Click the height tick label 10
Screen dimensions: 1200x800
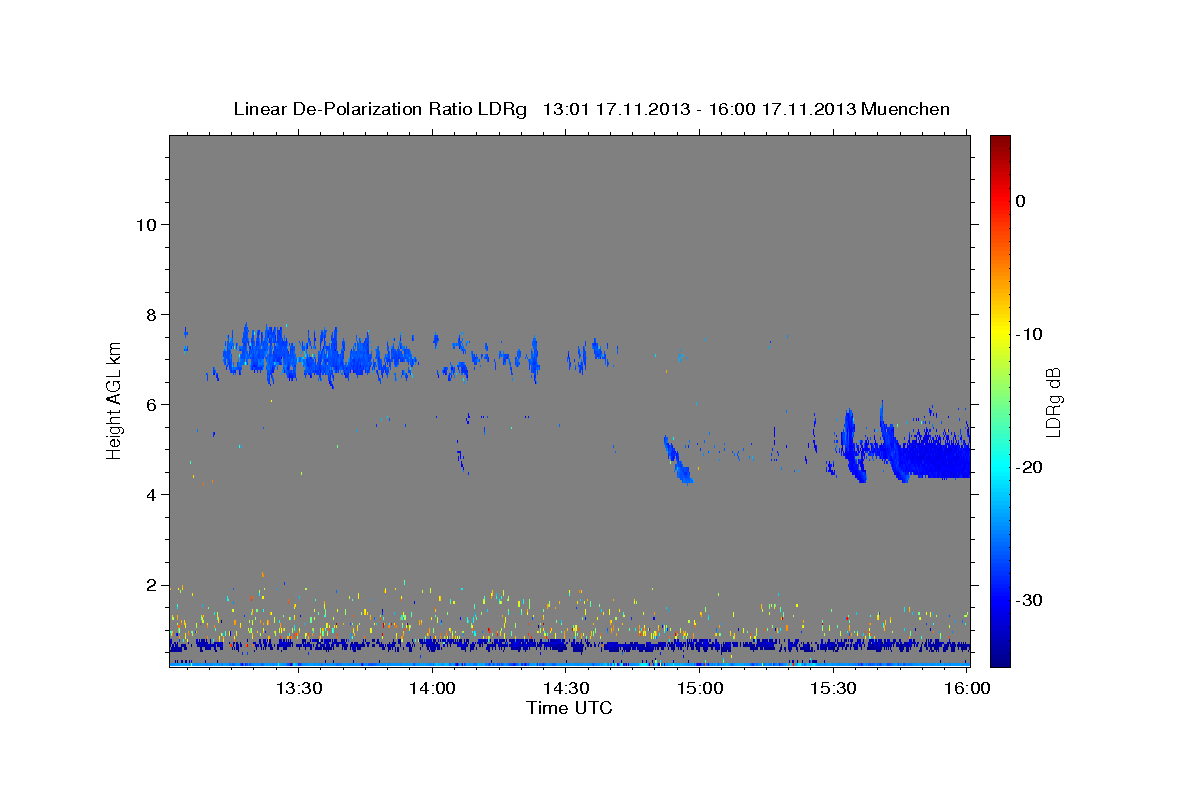[x=146, y=224]
